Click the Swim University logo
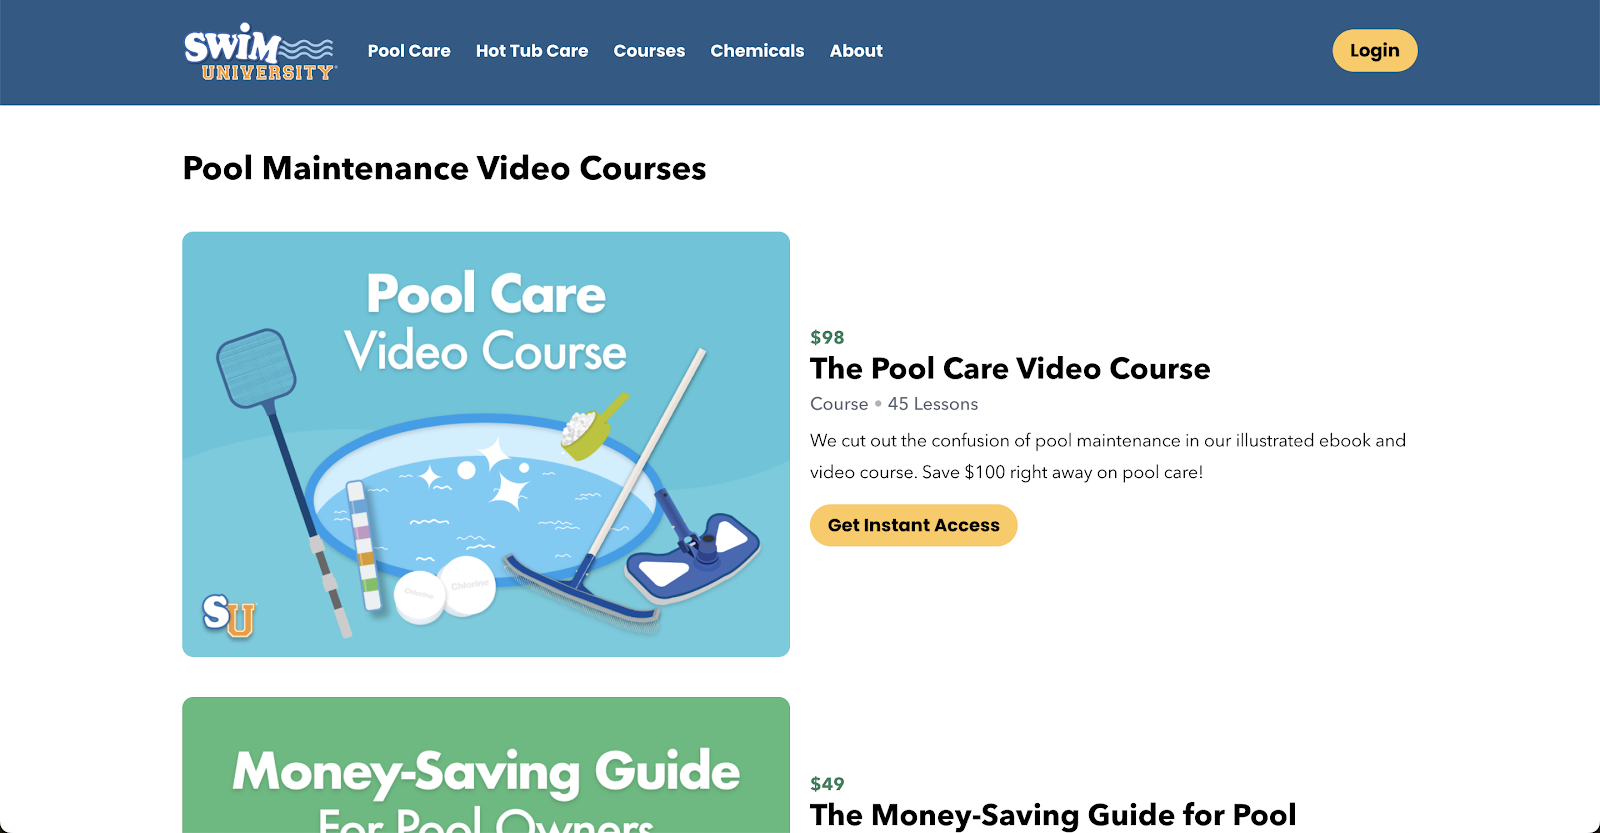The image size is (1600, 833). click(x=260, y=51)
